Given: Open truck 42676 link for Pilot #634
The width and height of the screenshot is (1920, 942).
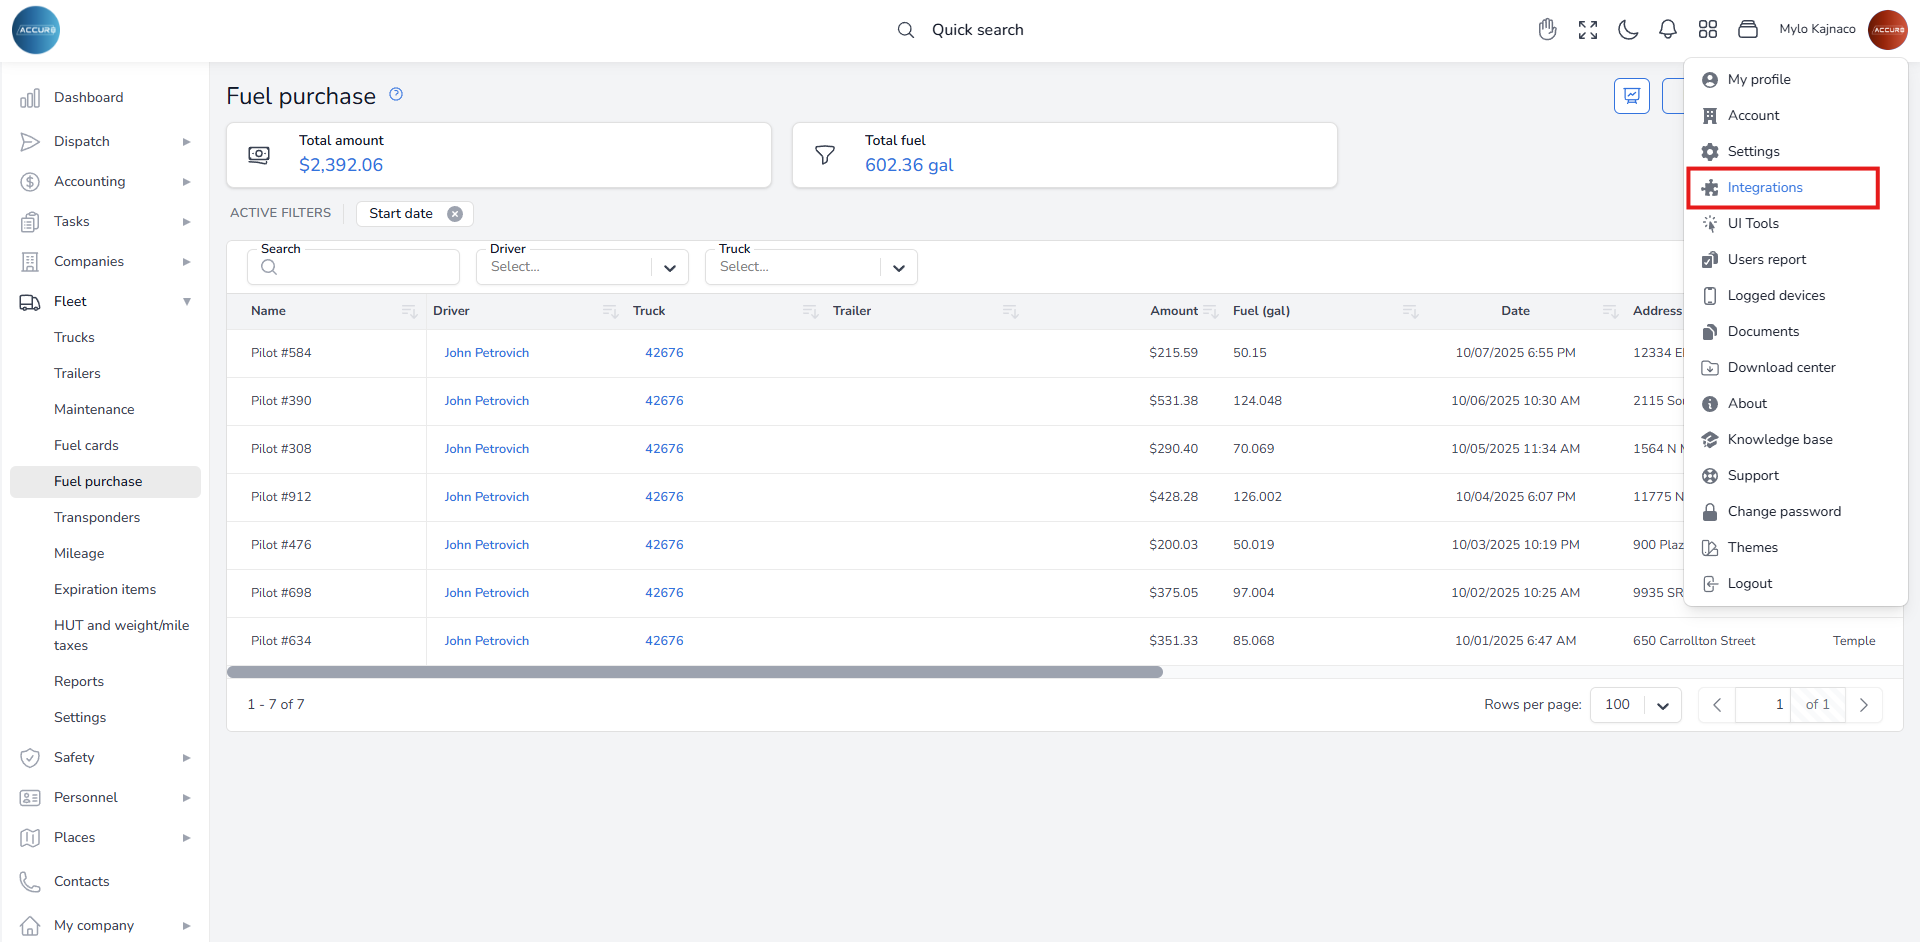Looking at the screenshot, I should click(x=664, y=641).
